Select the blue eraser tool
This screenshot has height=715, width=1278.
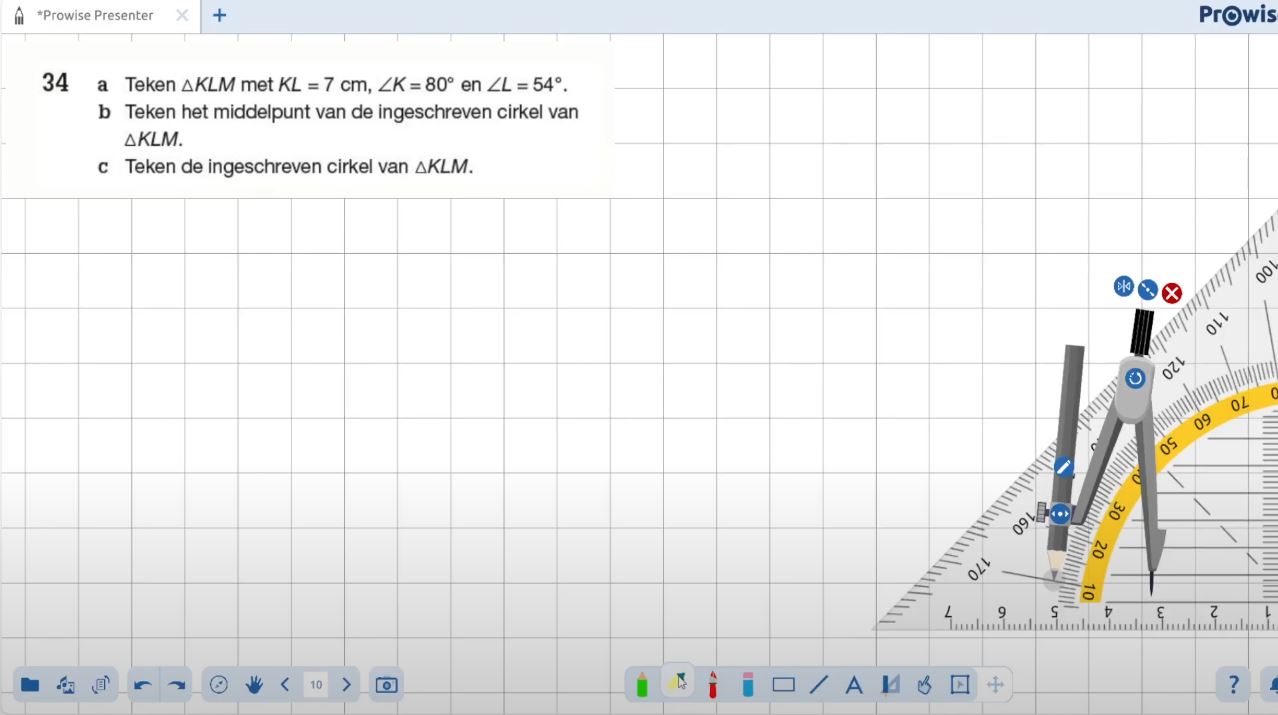point(747,685)
